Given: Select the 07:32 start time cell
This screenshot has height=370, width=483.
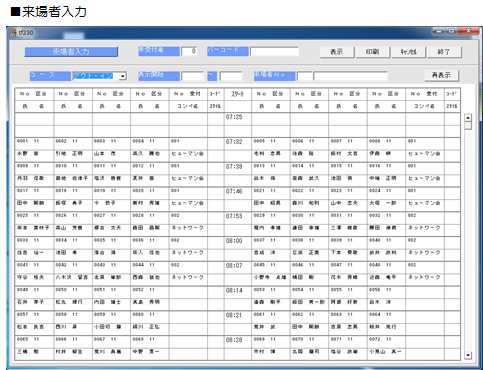Looking at the screenshot, I should click(234, 142).
